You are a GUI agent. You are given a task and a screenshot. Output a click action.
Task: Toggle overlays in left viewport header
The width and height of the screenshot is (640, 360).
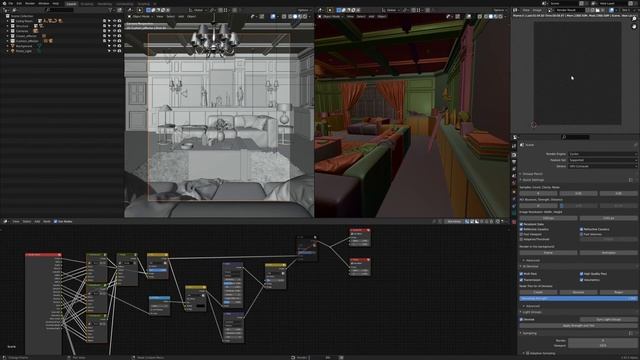coord(273,16)
